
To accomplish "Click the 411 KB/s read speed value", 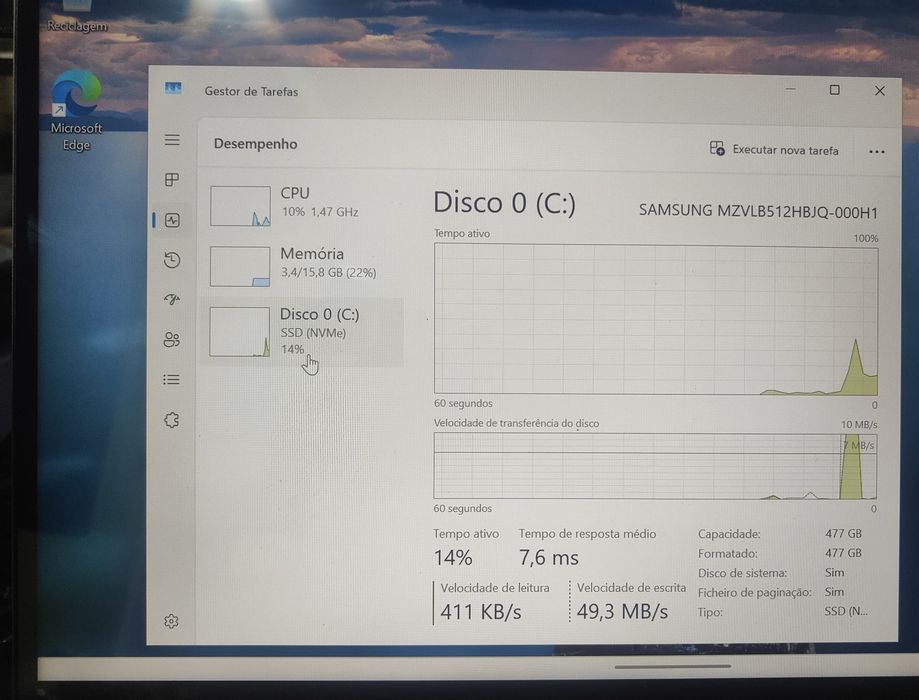I will pyautogui.click(x=481, y=612).
